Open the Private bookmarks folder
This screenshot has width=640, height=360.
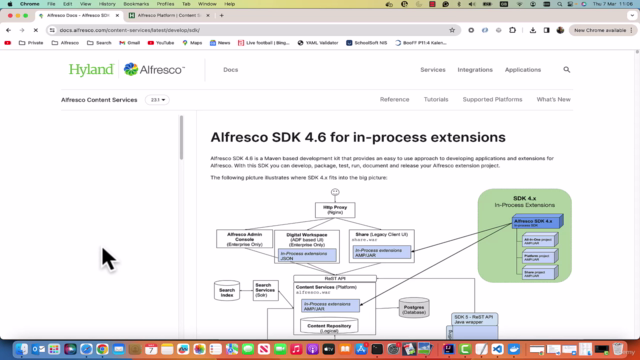31,42
